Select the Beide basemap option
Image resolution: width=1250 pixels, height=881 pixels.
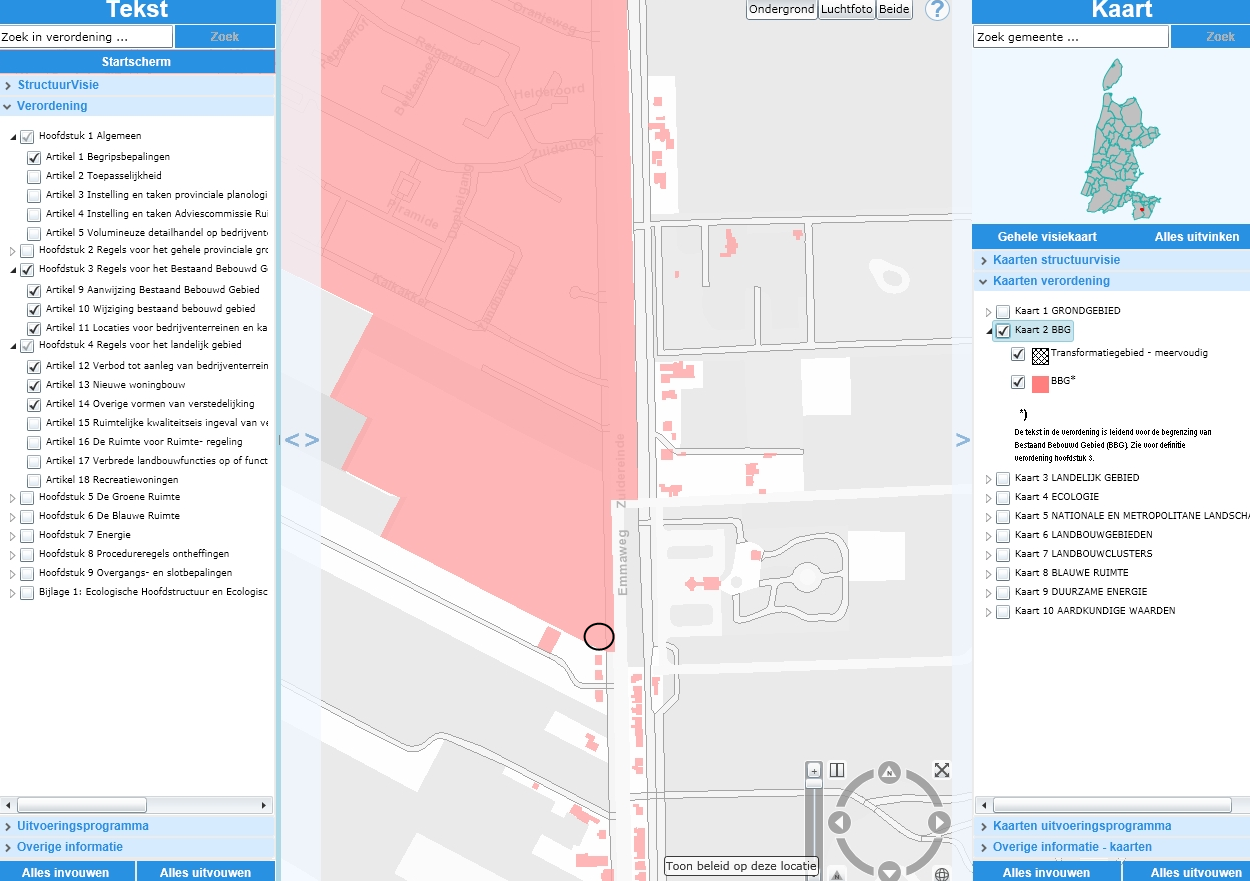[894, 9]
